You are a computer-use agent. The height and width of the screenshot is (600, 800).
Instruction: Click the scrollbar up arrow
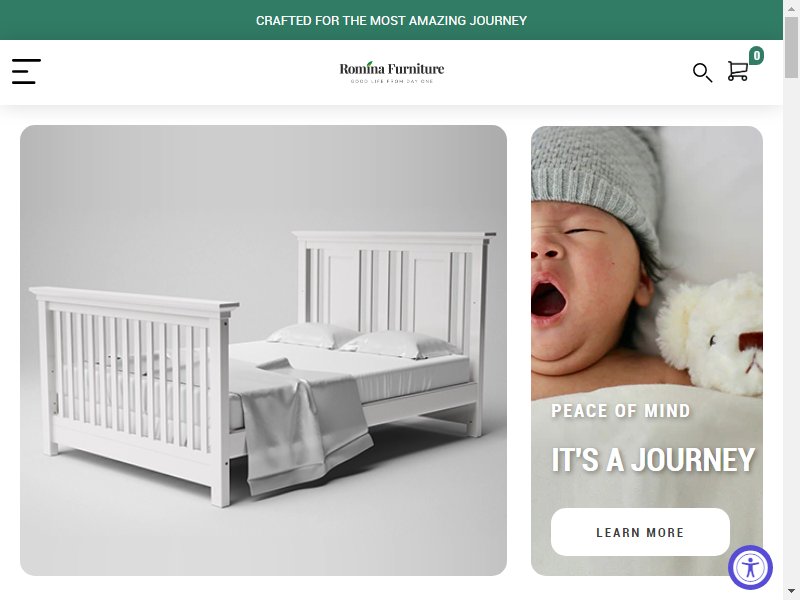[791, 8]
